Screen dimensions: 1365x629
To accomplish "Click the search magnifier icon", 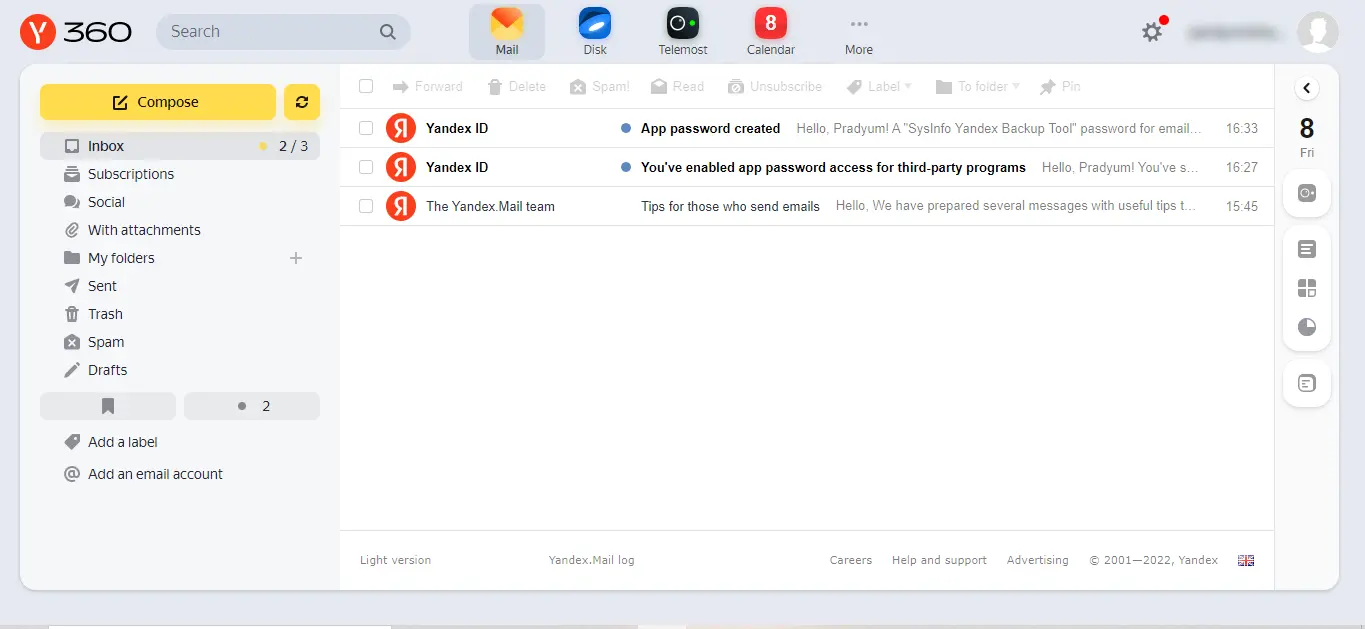I will [x=388, y=32].
